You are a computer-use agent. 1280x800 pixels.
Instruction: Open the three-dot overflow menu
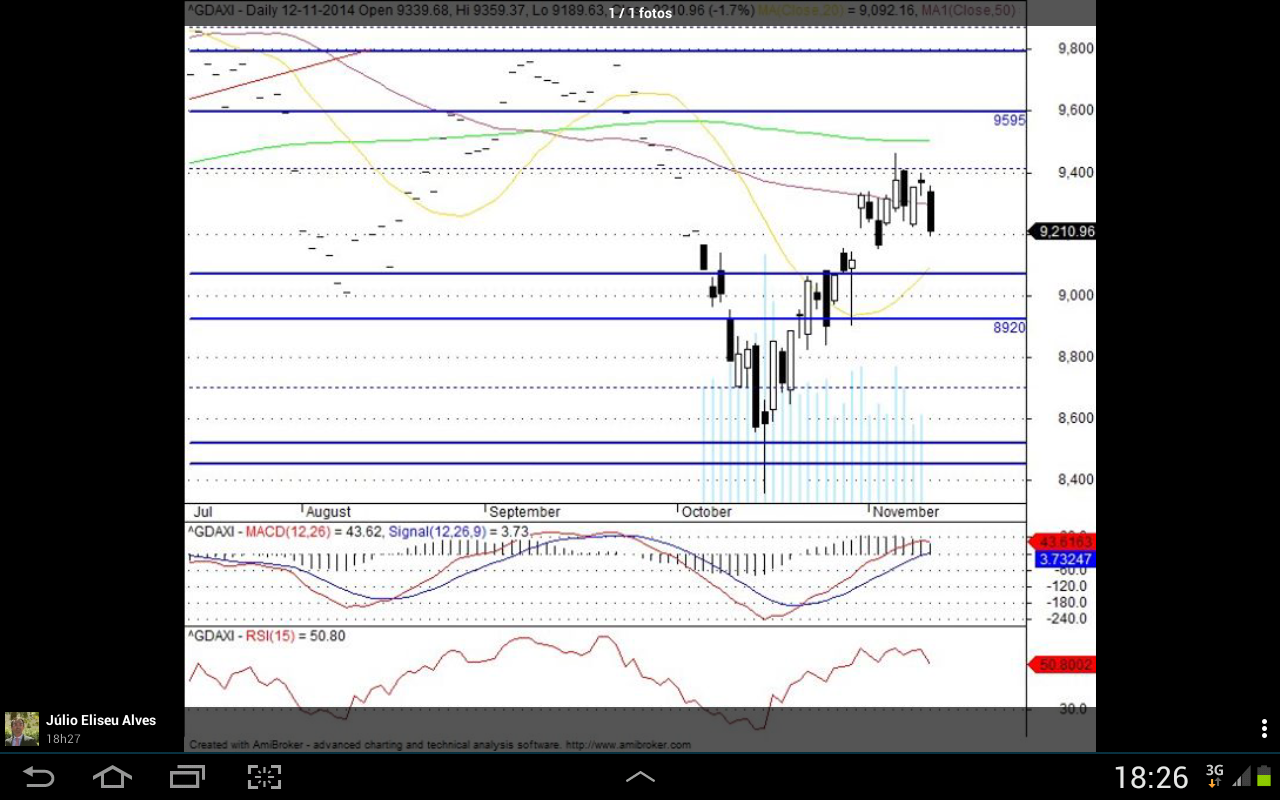(1264, 728)
